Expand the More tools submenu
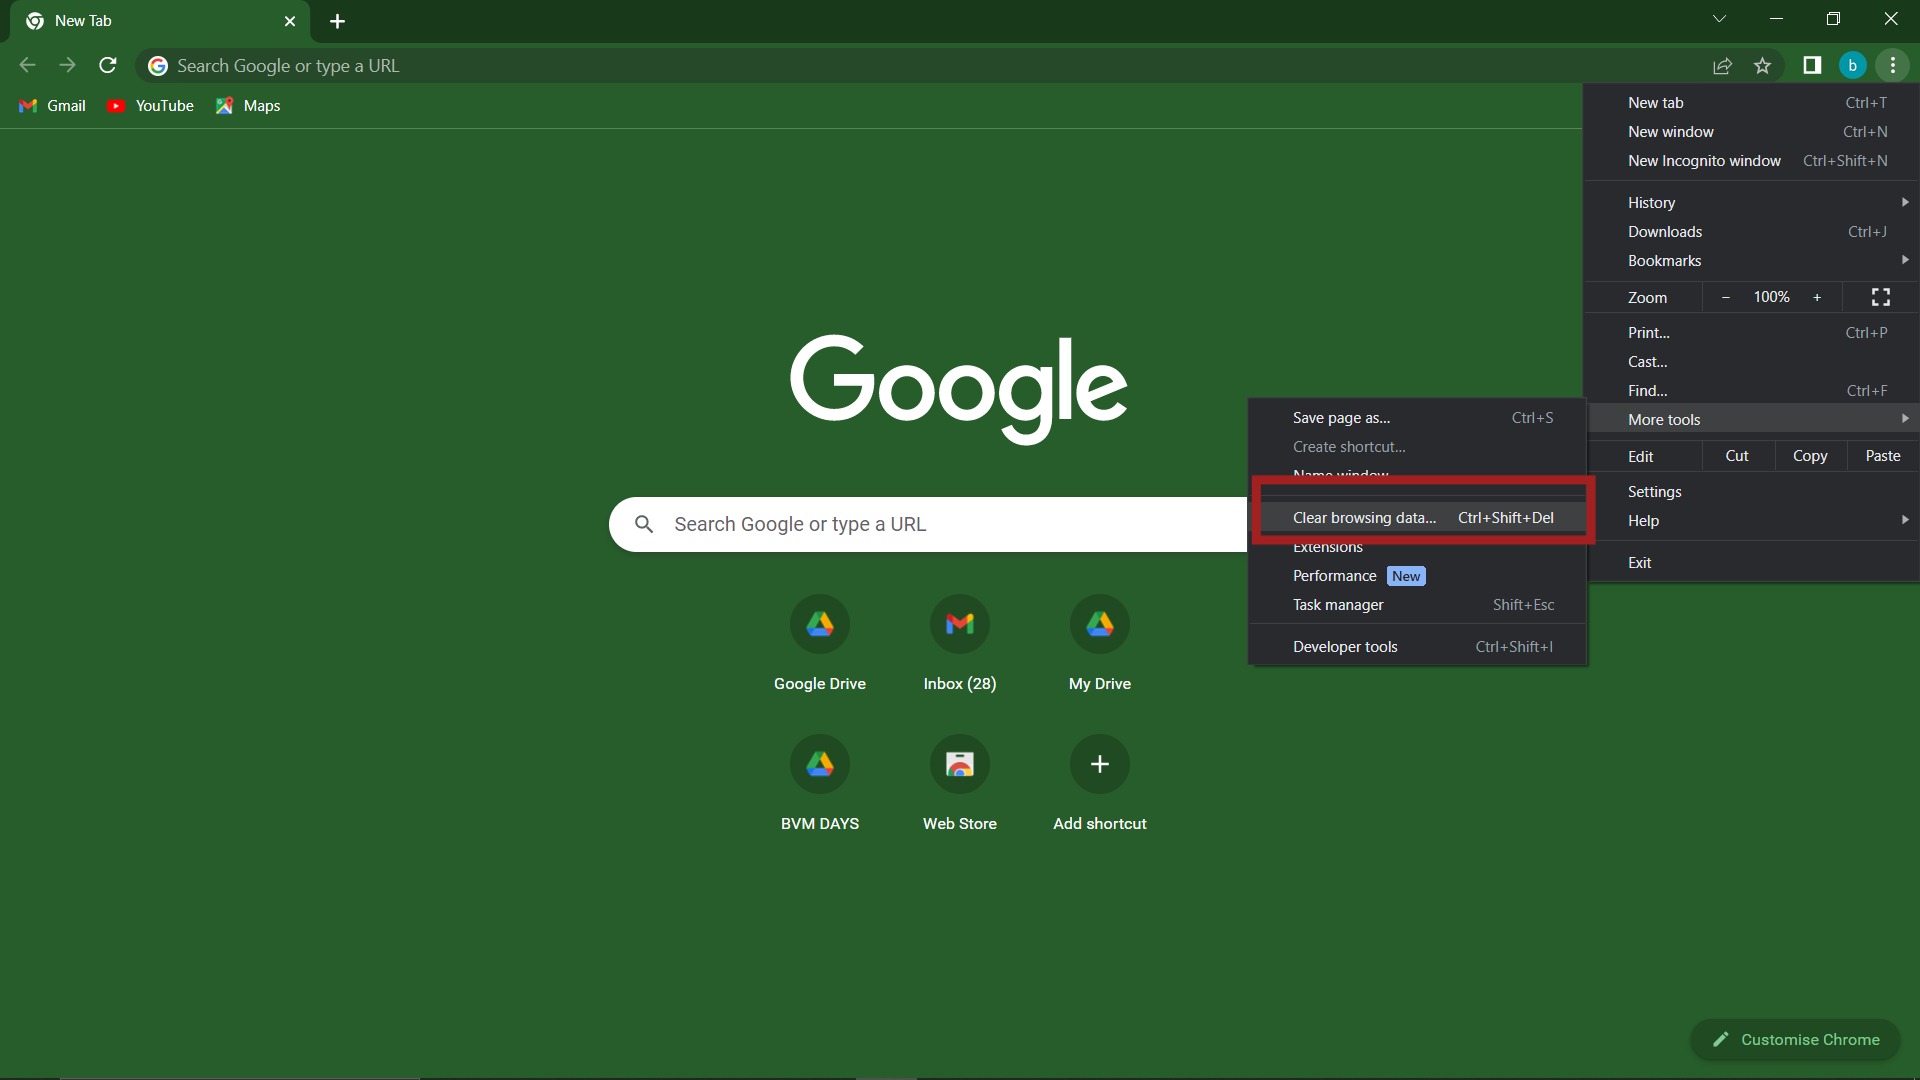The width and height of the screenshot is (1920, 1080). pyautogui.click(x=1751, y=420)
